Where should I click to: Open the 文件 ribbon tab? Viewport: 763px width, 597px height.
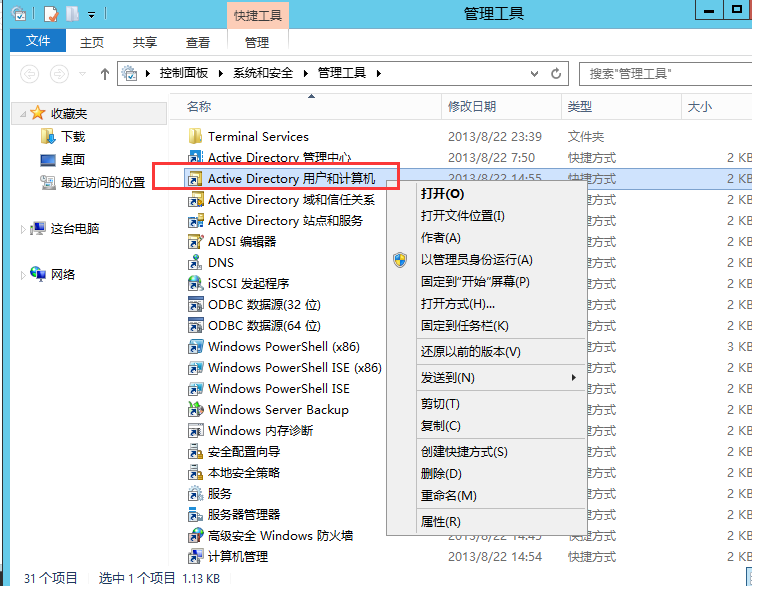pyautogui.click(x=38, y=40)
